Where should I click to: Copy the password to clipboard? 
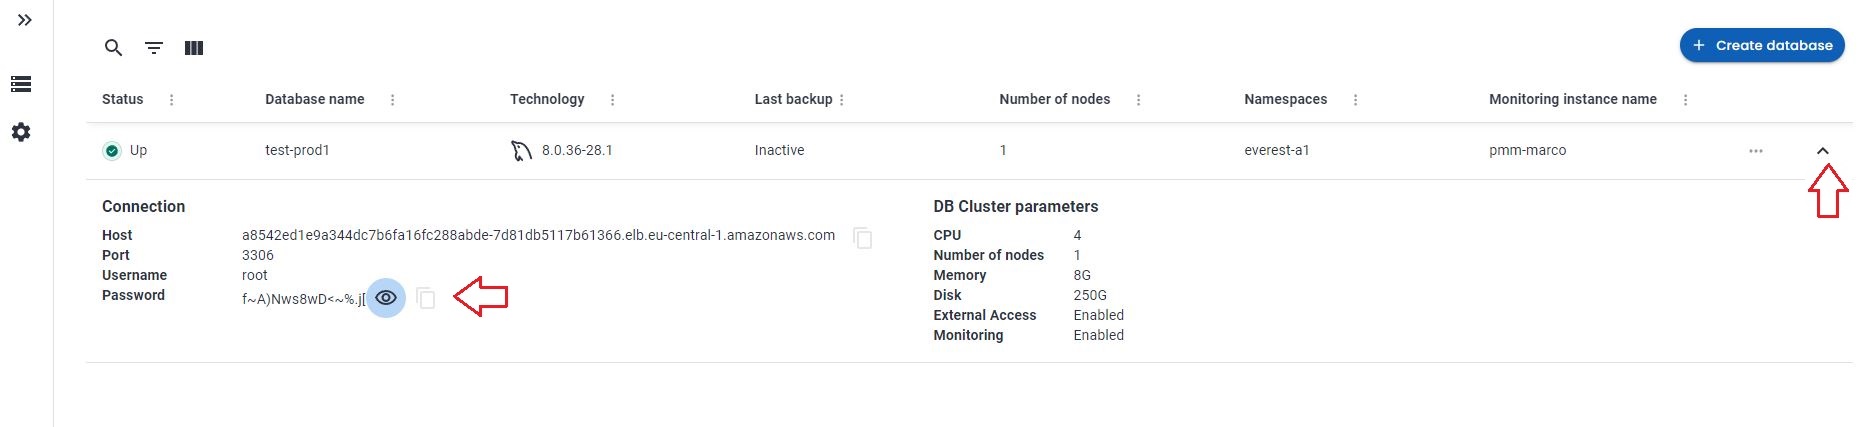[x=426, y=298]
